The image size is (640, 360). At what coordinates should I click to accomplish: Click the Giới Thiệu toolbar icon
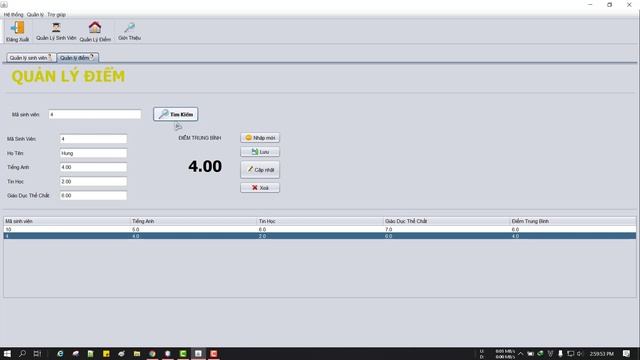(129, 31)
